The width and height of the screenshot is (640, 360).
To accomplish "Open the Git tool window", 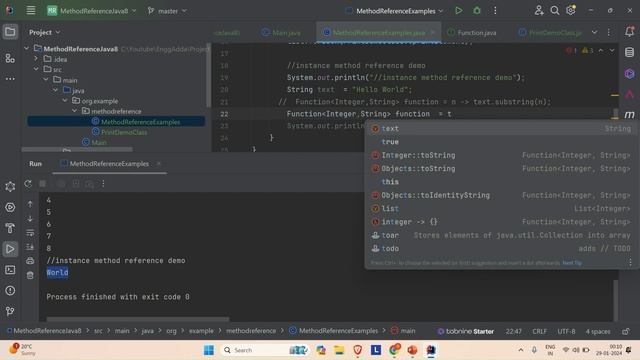I will (x=10, y=311).
